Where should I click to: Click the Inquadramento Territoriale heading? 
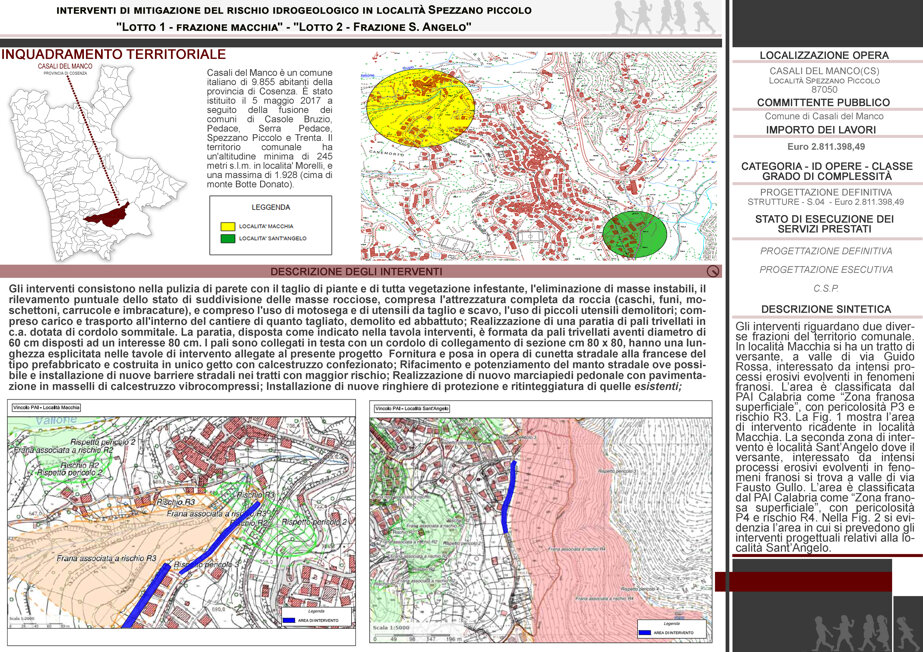click(x=114, y=55)
